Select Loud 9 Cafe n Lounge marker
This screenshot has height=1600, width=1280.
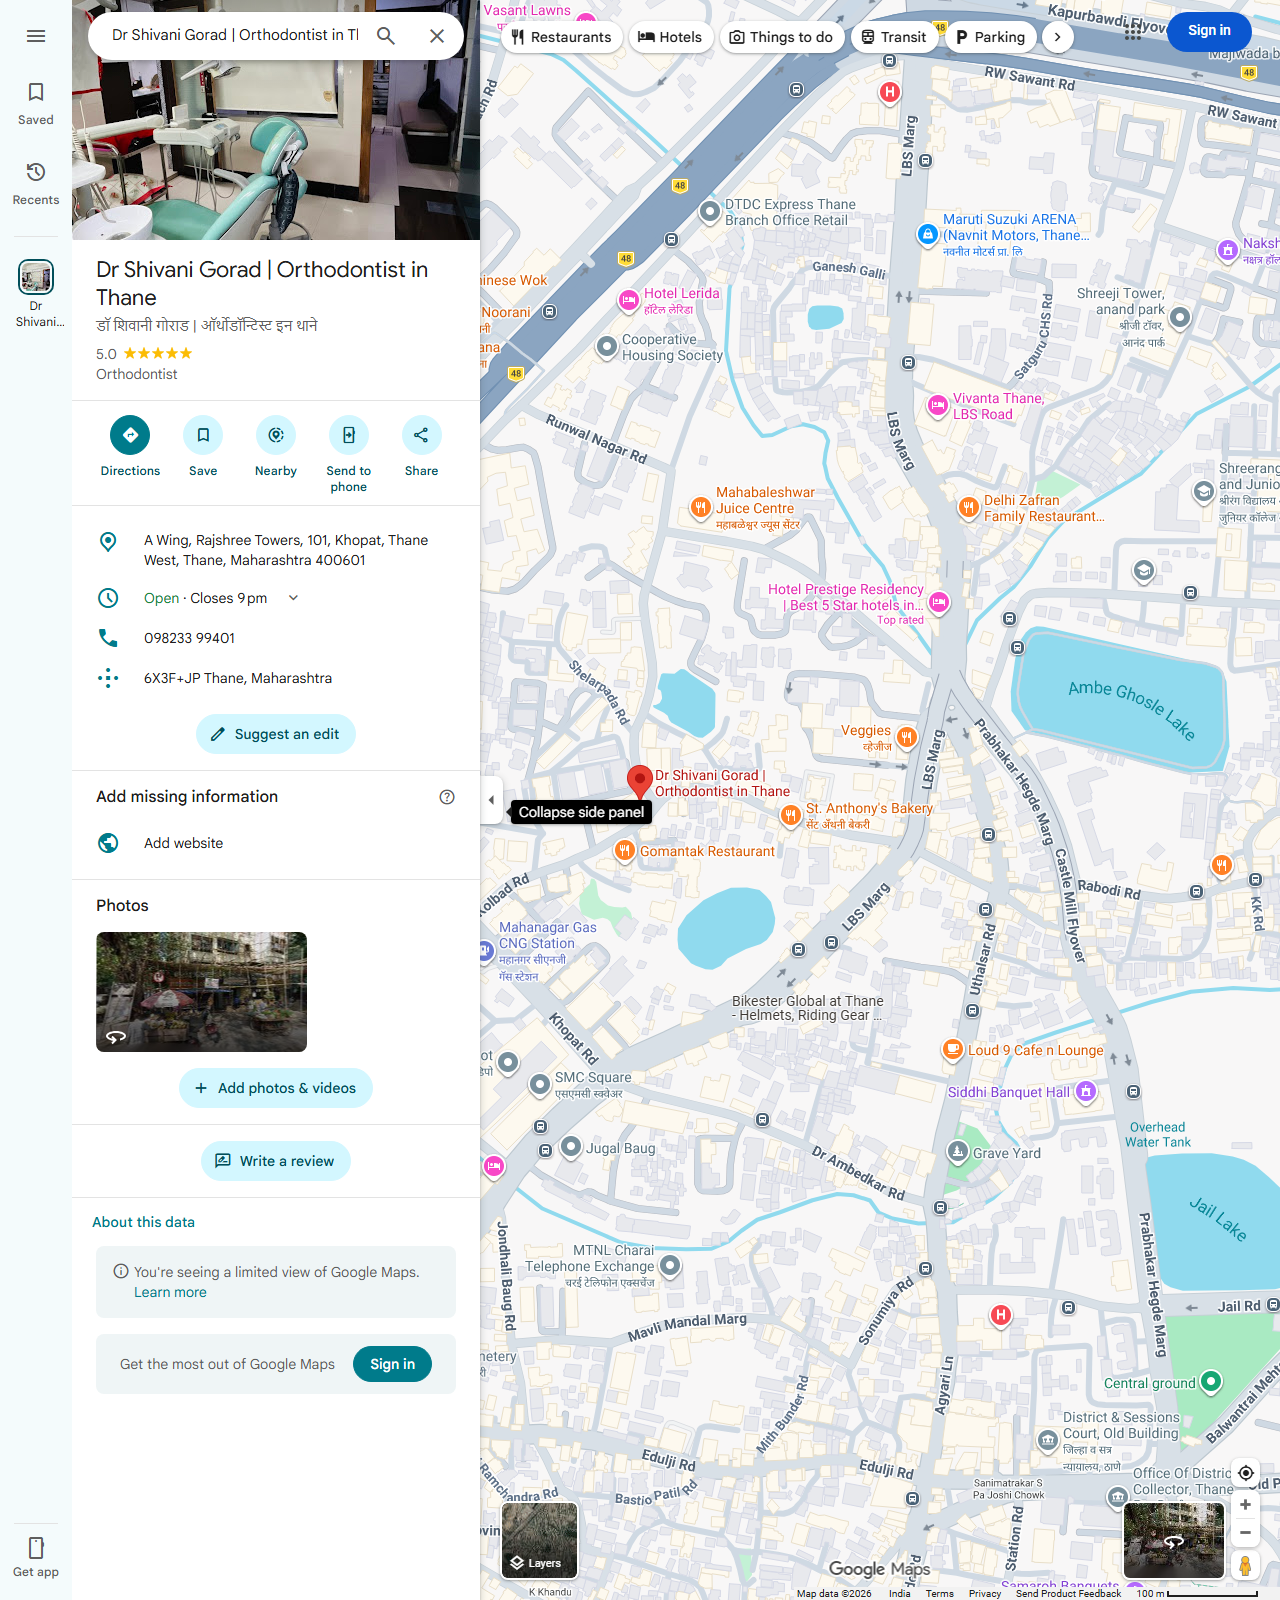pyautogui.click(x=953, y=1050)
